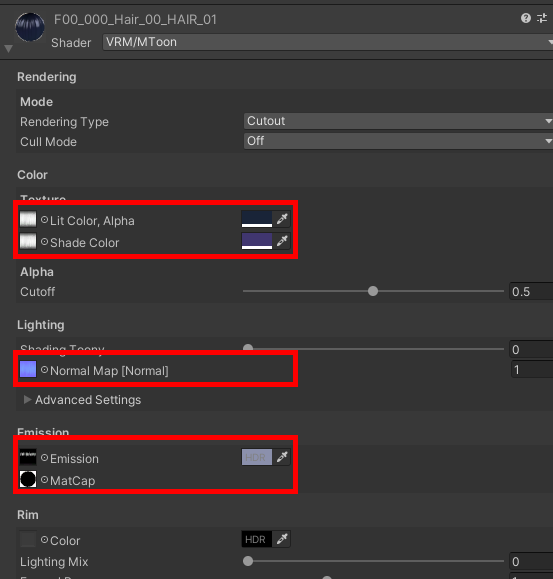The image size is (553, 579).
Task: Click the Emission HDR color swatch
Action: point(257,457)
